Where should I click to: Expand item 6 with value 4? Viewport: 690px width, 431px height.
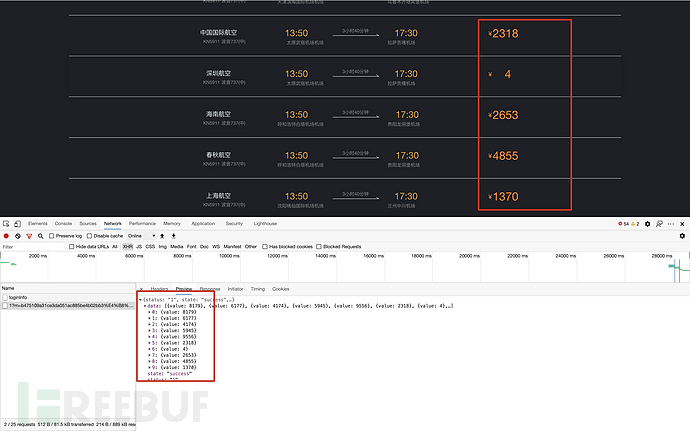click(149, 349)
